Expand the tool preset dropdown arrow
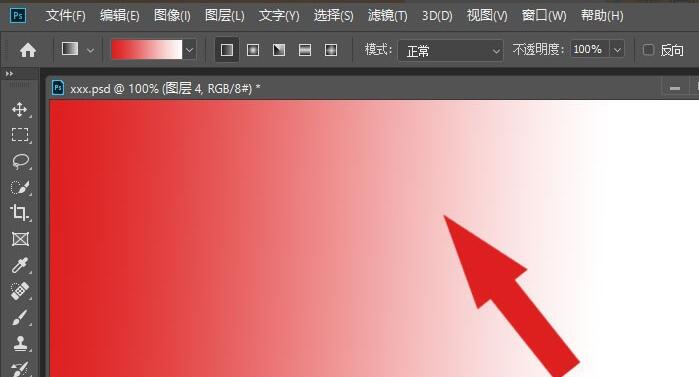The width and height of the screenshot is (699, 377). pos(90,51)
